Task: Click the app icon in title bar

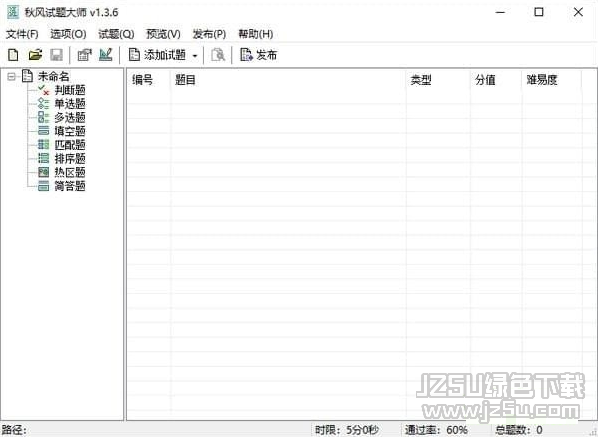Action: (x=13, y=12)
